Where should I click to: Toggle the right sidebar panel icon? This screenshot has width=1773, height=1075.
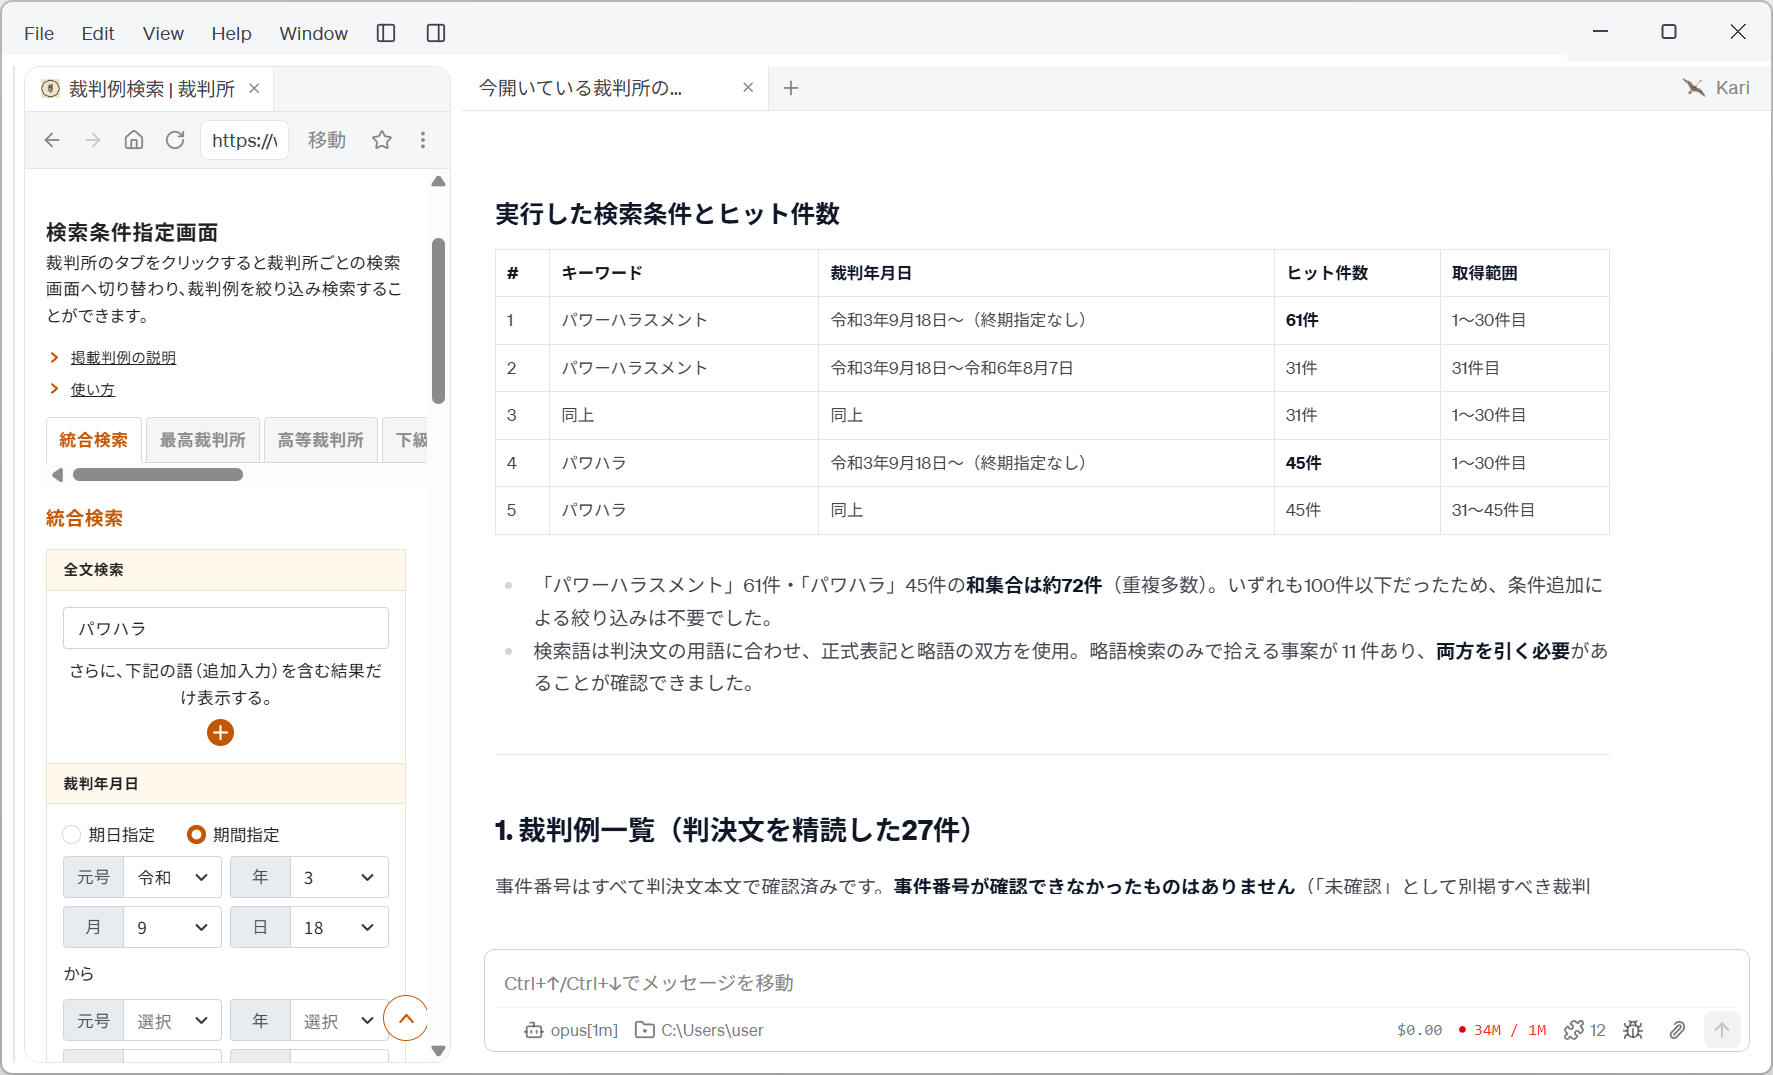click(x=436, y=33)
